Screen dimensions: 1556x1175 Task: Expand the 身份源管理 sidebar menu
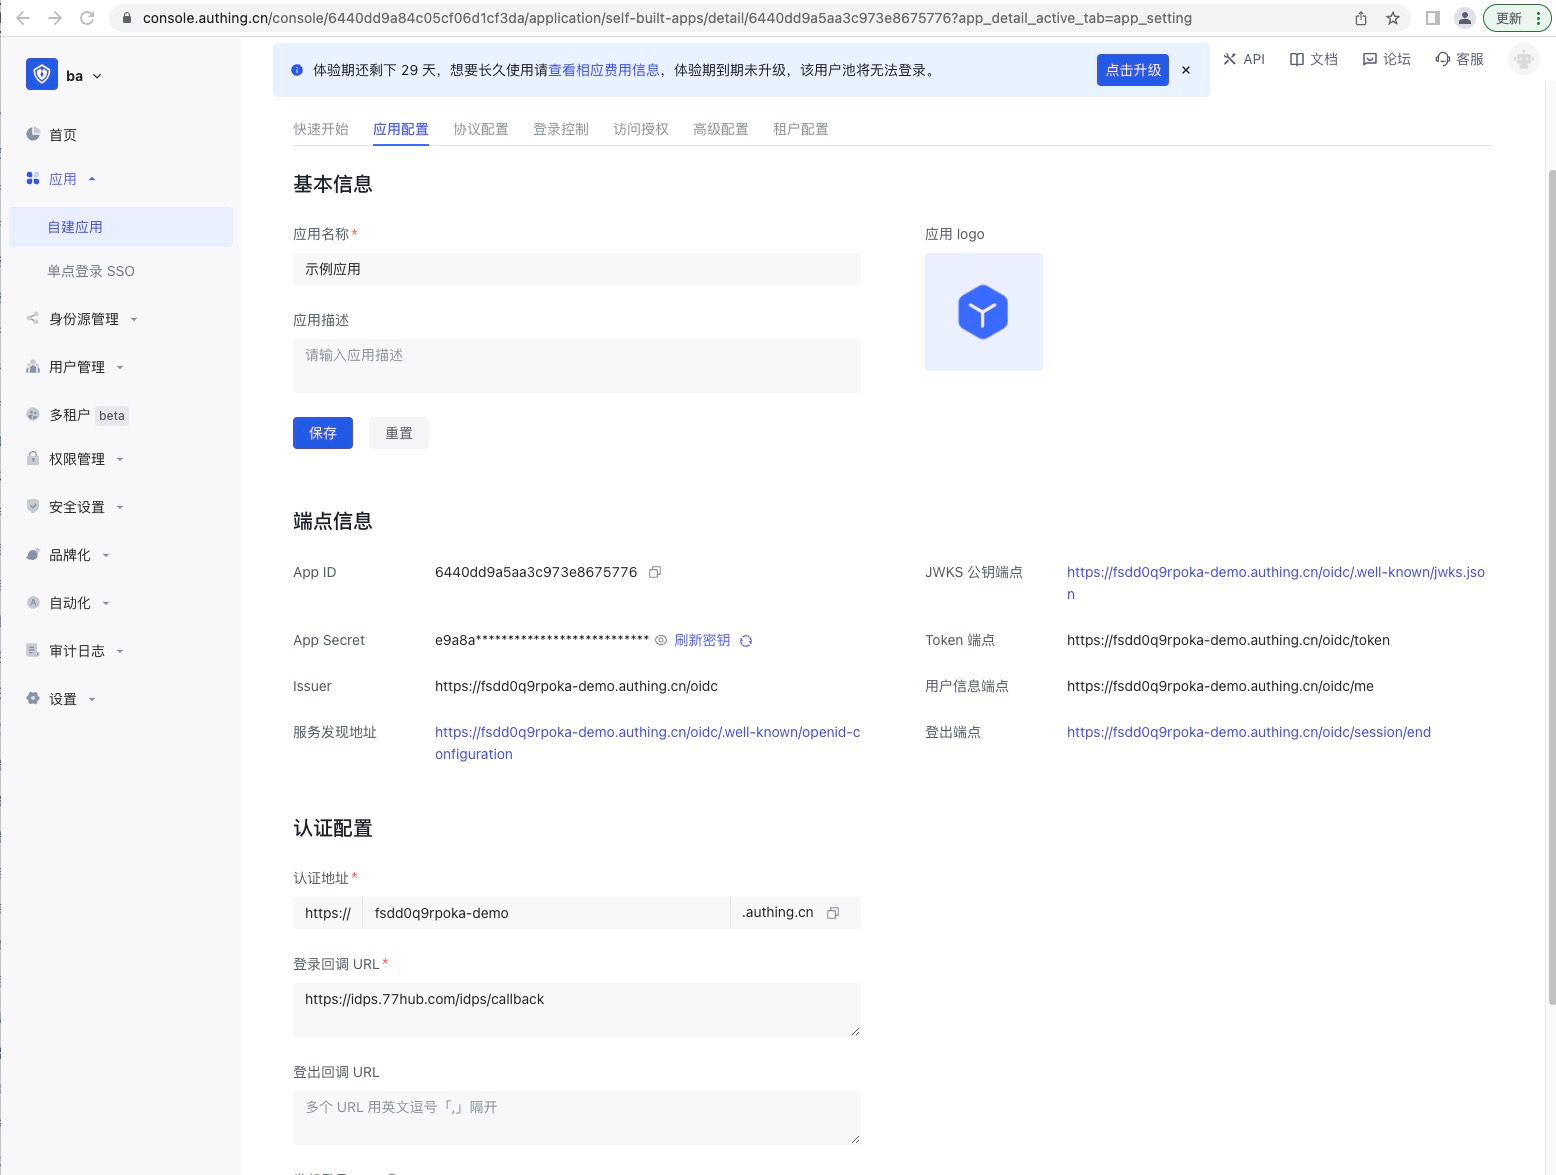tap(84, 319)
